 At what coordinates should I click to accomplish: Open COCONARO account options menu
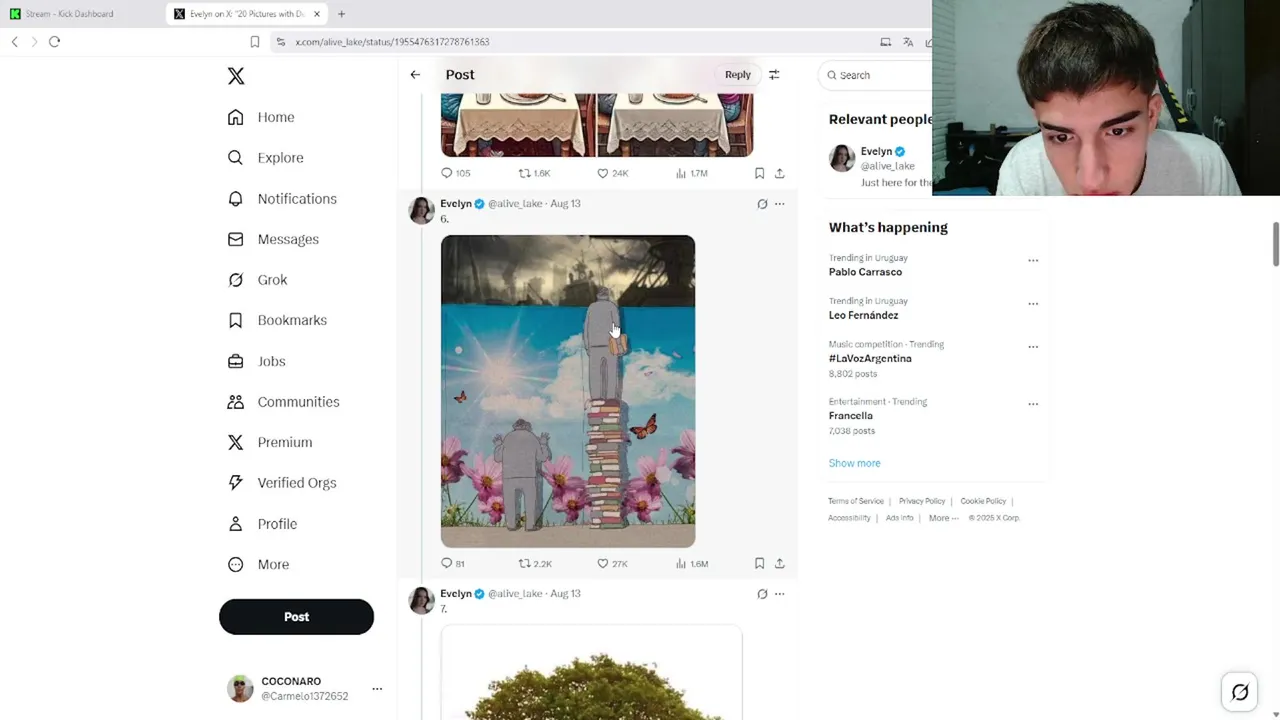(x=377, y=689)
